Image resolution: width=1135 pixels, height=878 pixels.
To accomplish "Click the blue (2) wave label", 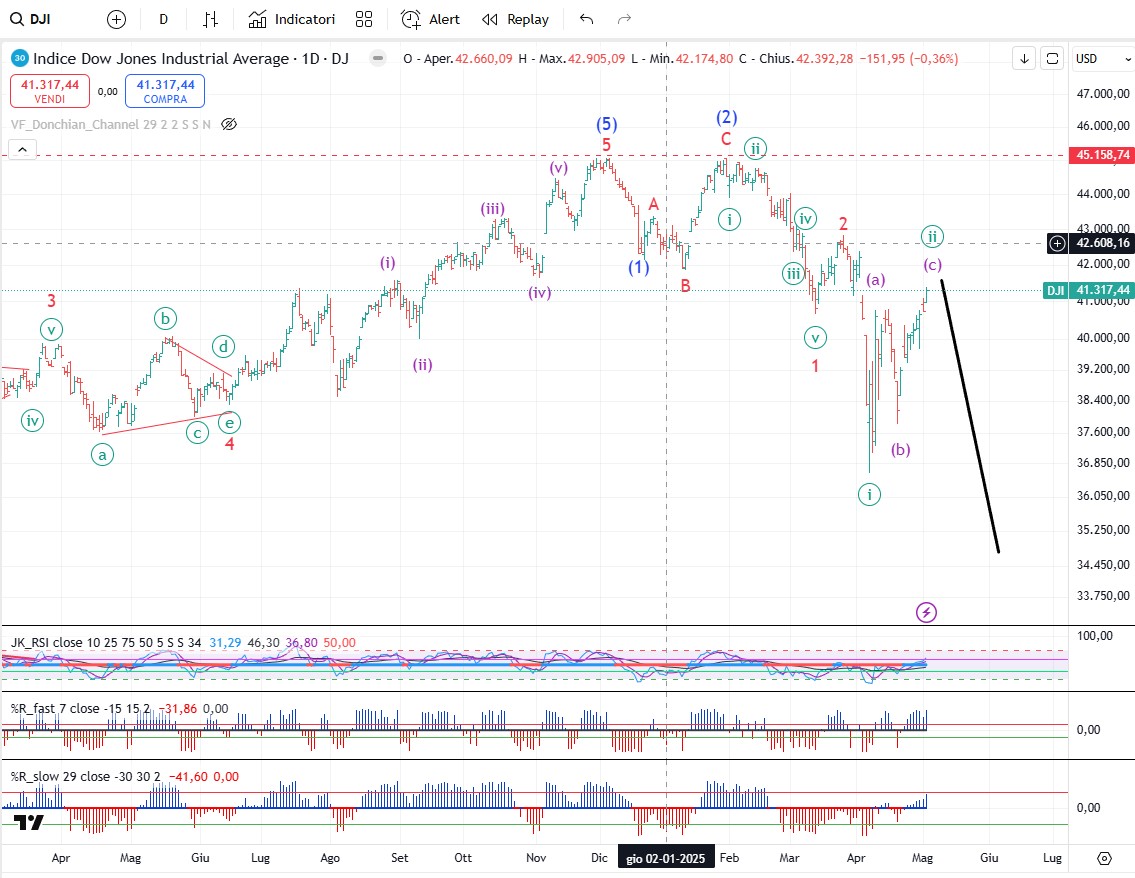I will 727,117.
